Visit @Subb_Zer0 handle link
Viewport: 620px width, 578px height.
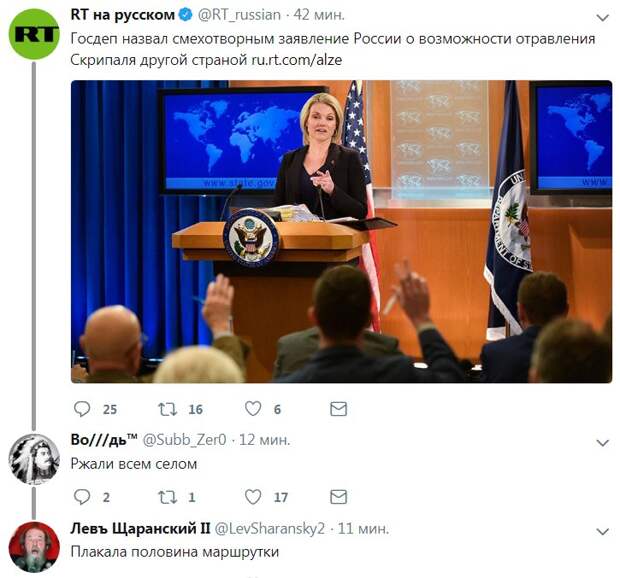pyautogui.click(x=184, y=440)
